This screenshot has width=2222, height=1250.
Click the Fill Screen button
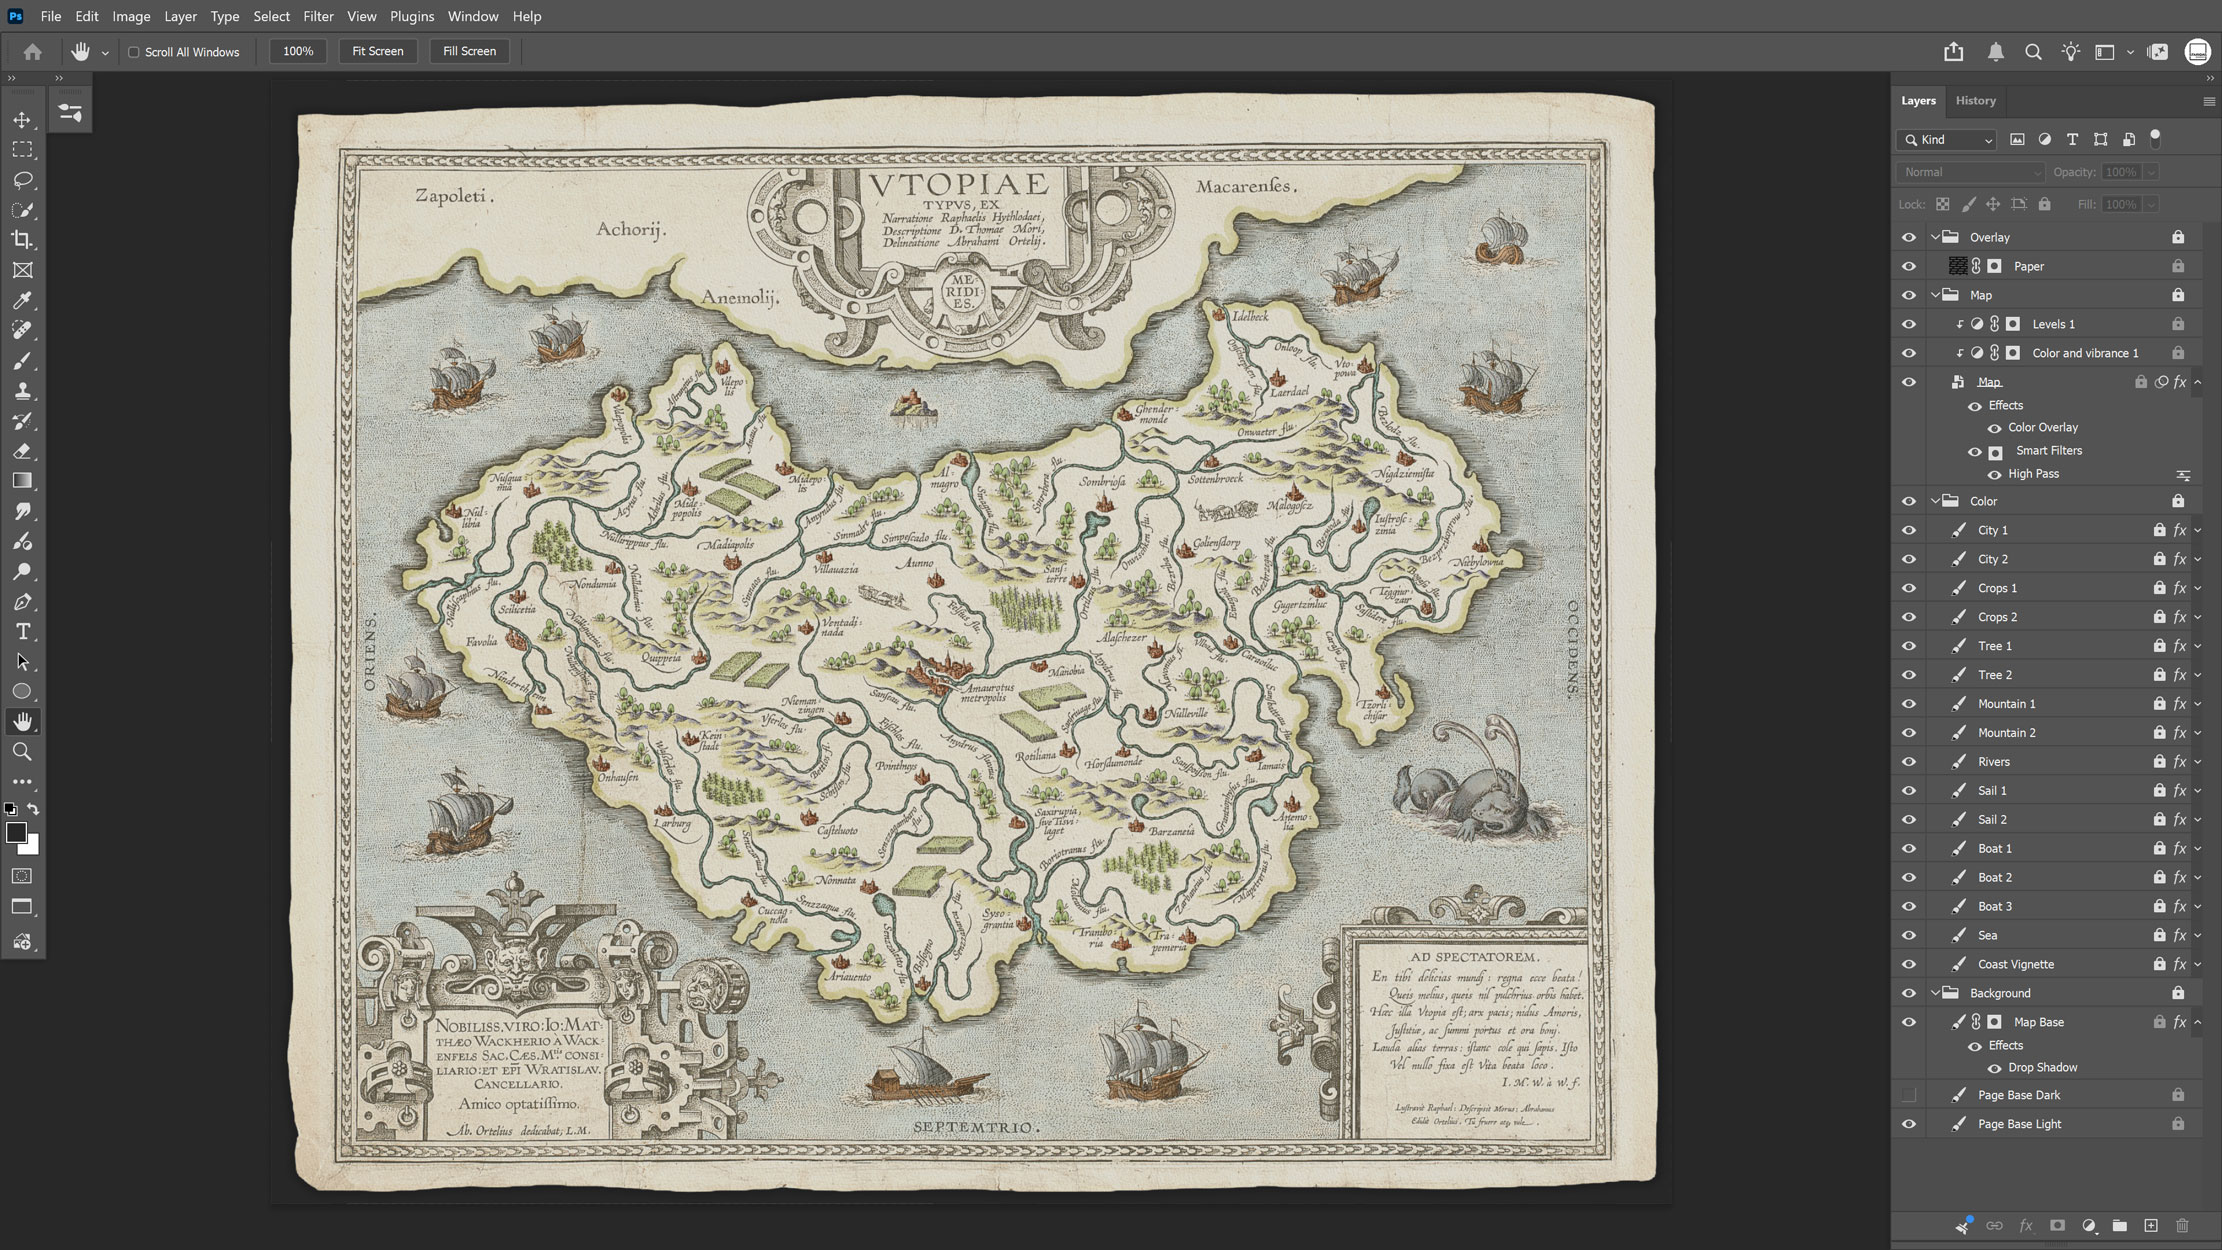click(469, 51)
